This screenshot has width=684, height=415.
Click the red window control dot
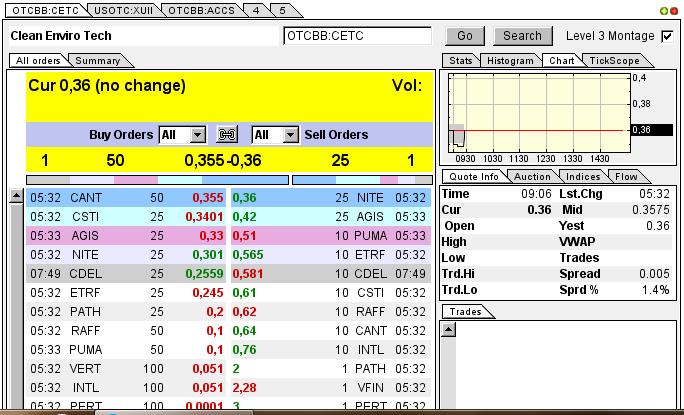point(674,12)
